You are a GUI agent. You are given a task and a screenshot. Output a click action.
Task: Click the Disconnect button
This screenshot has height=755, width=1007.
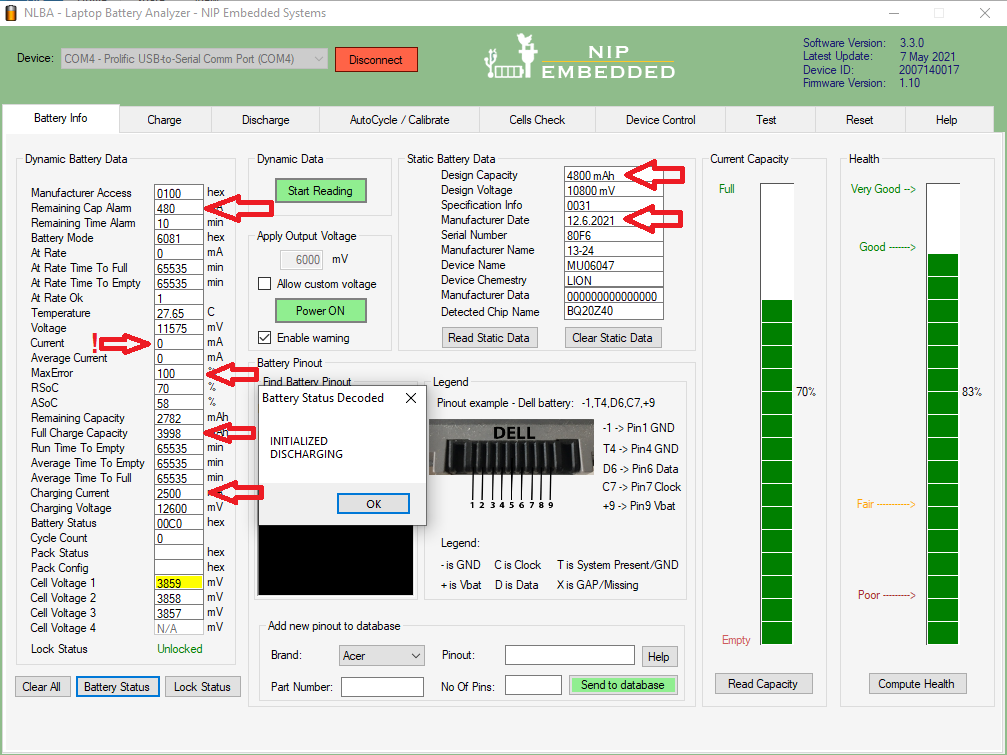pos(376,60)
